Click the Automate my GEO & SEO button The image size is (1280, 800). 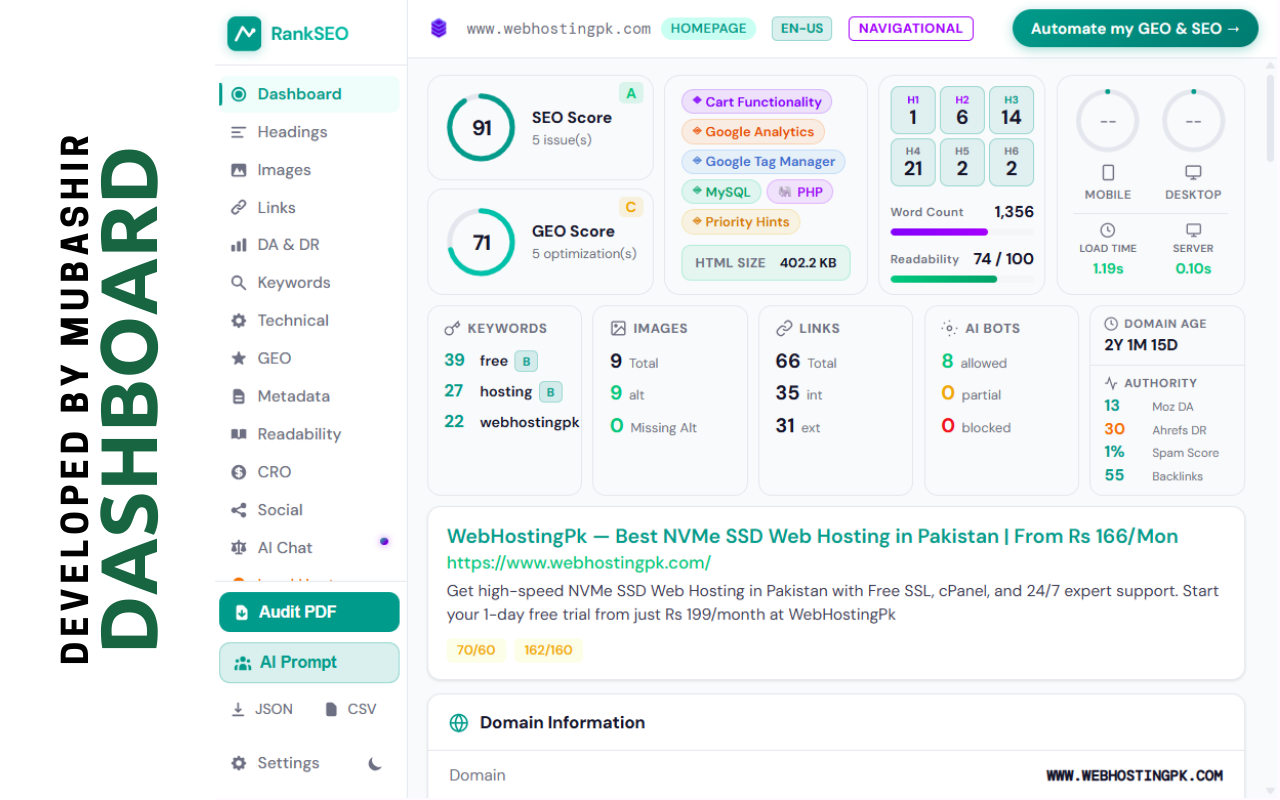coord(1135,29)
